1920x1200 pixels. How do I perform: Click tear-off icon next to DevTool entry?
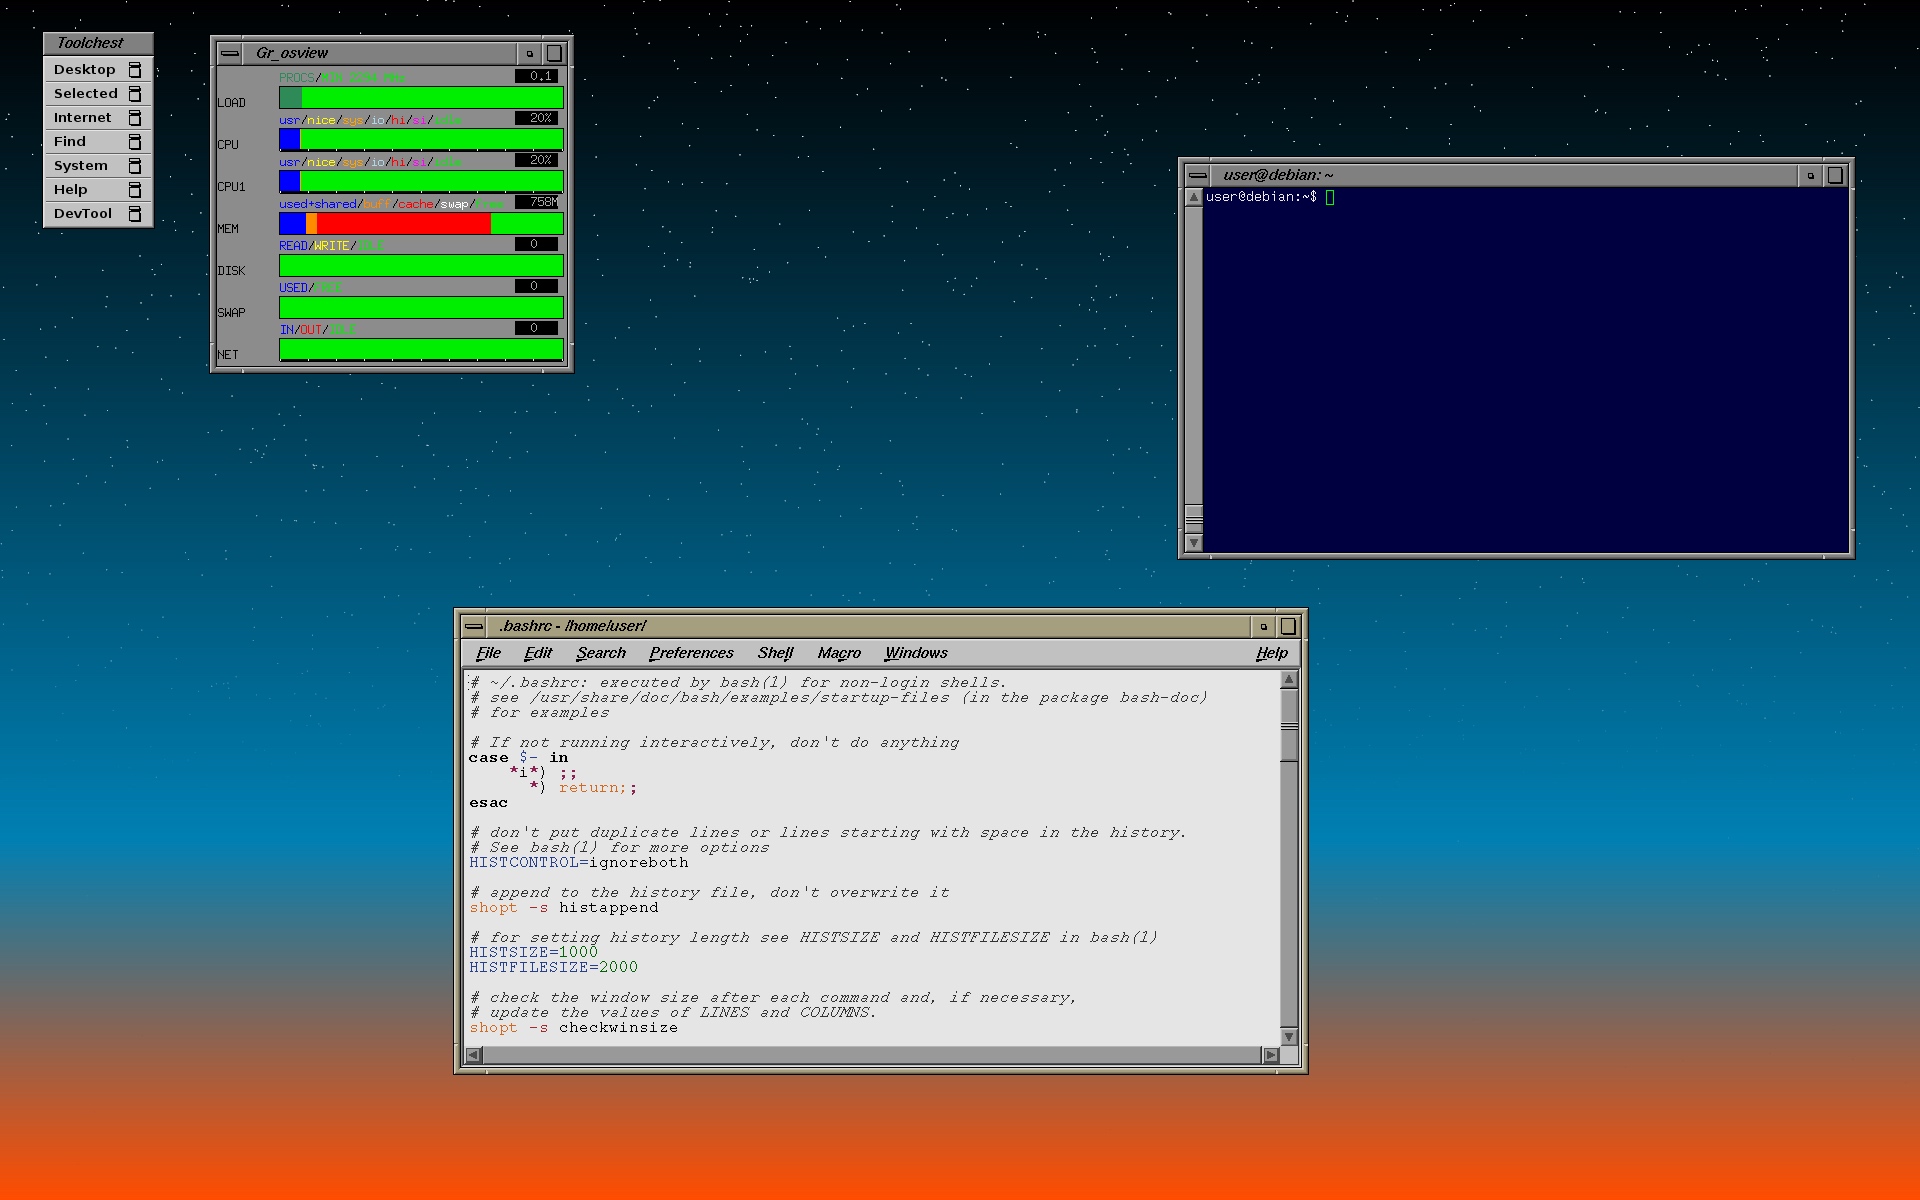coord(135,214)
